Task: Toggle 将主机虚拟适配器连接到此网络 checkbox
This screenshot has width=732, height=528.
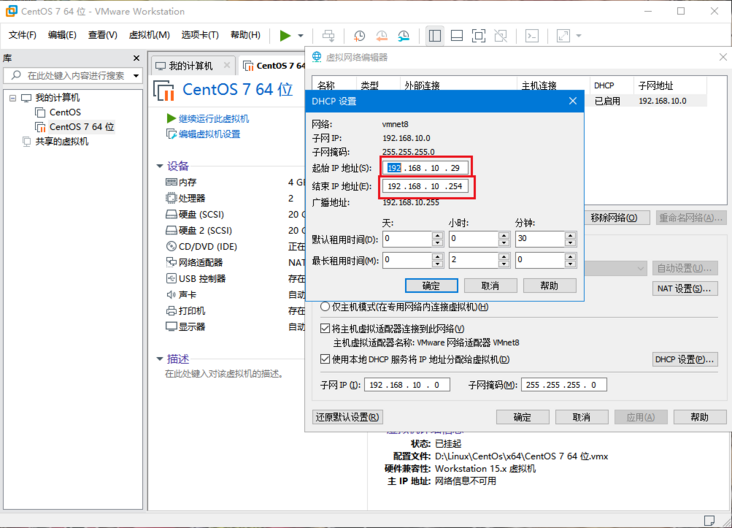Action: point(325,328)
